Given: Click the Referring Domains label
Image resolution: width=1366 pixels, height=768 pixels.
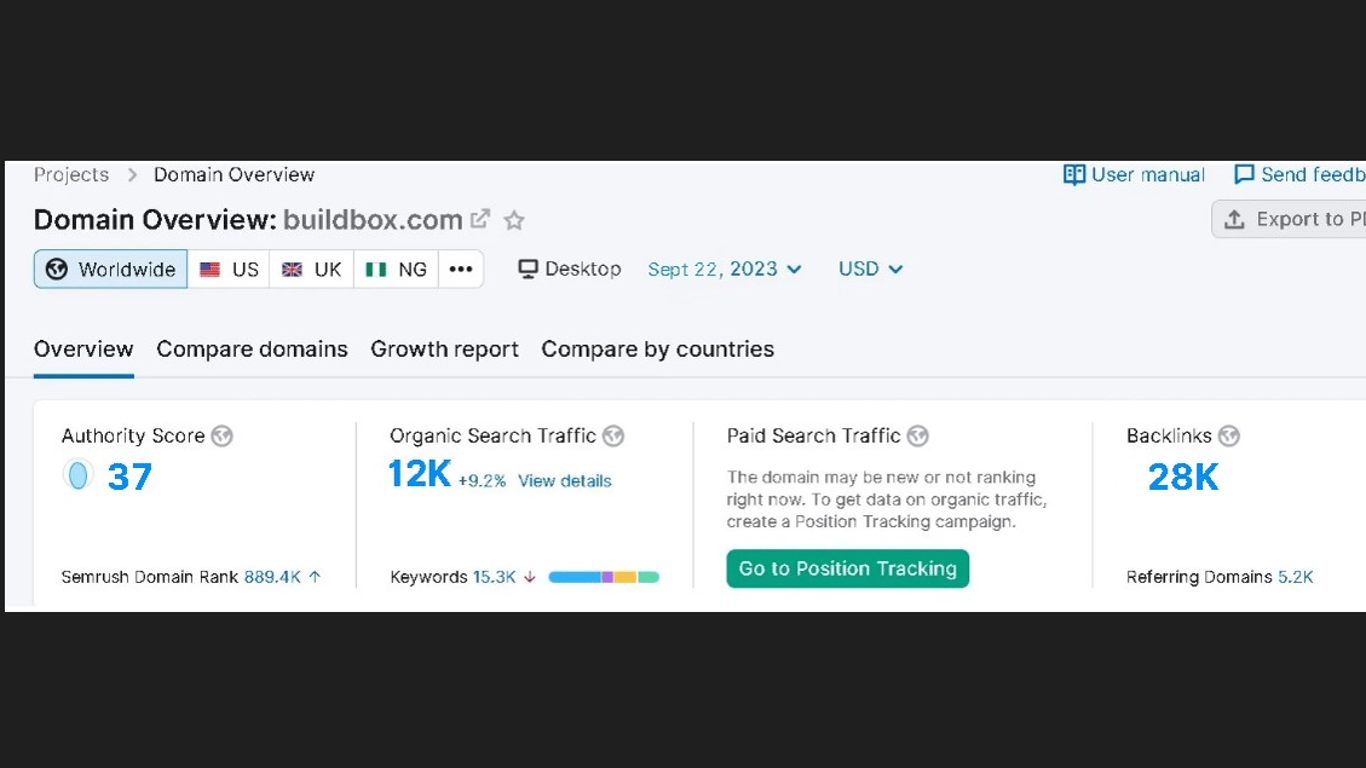Looking at the screenshot, I should point(1199,577).
